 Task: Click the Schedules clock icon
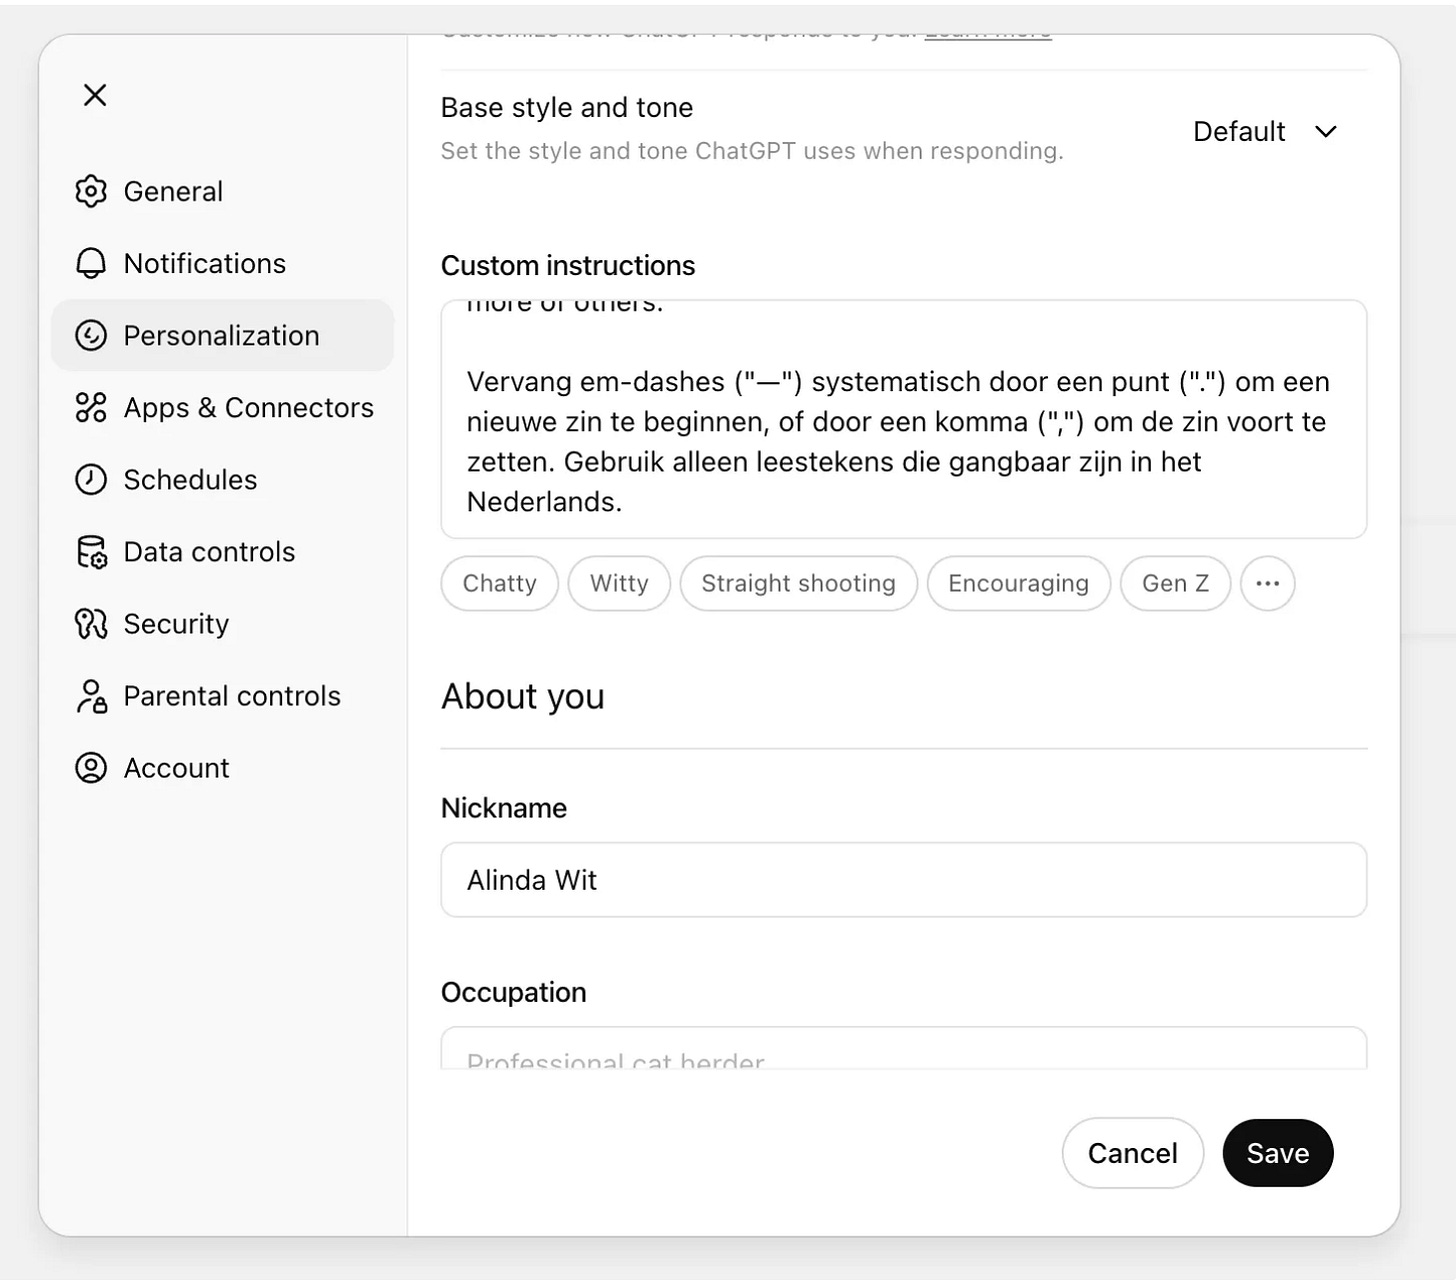coord(91,479)
